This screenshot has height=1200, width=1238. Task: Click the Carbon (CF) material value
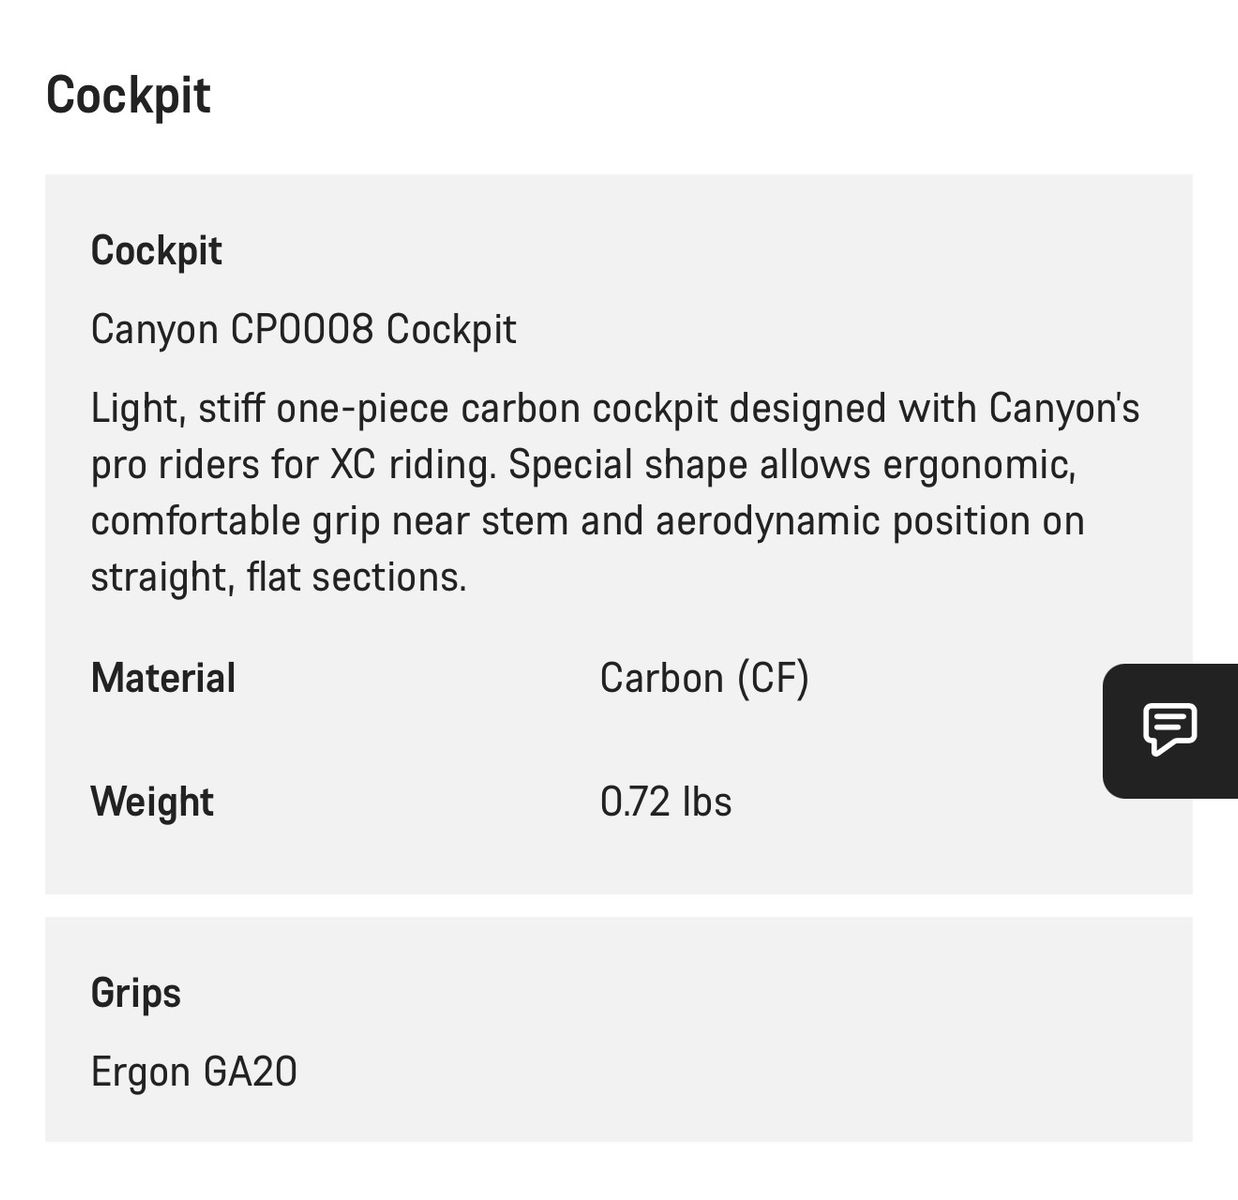click(x=704, y=678)
